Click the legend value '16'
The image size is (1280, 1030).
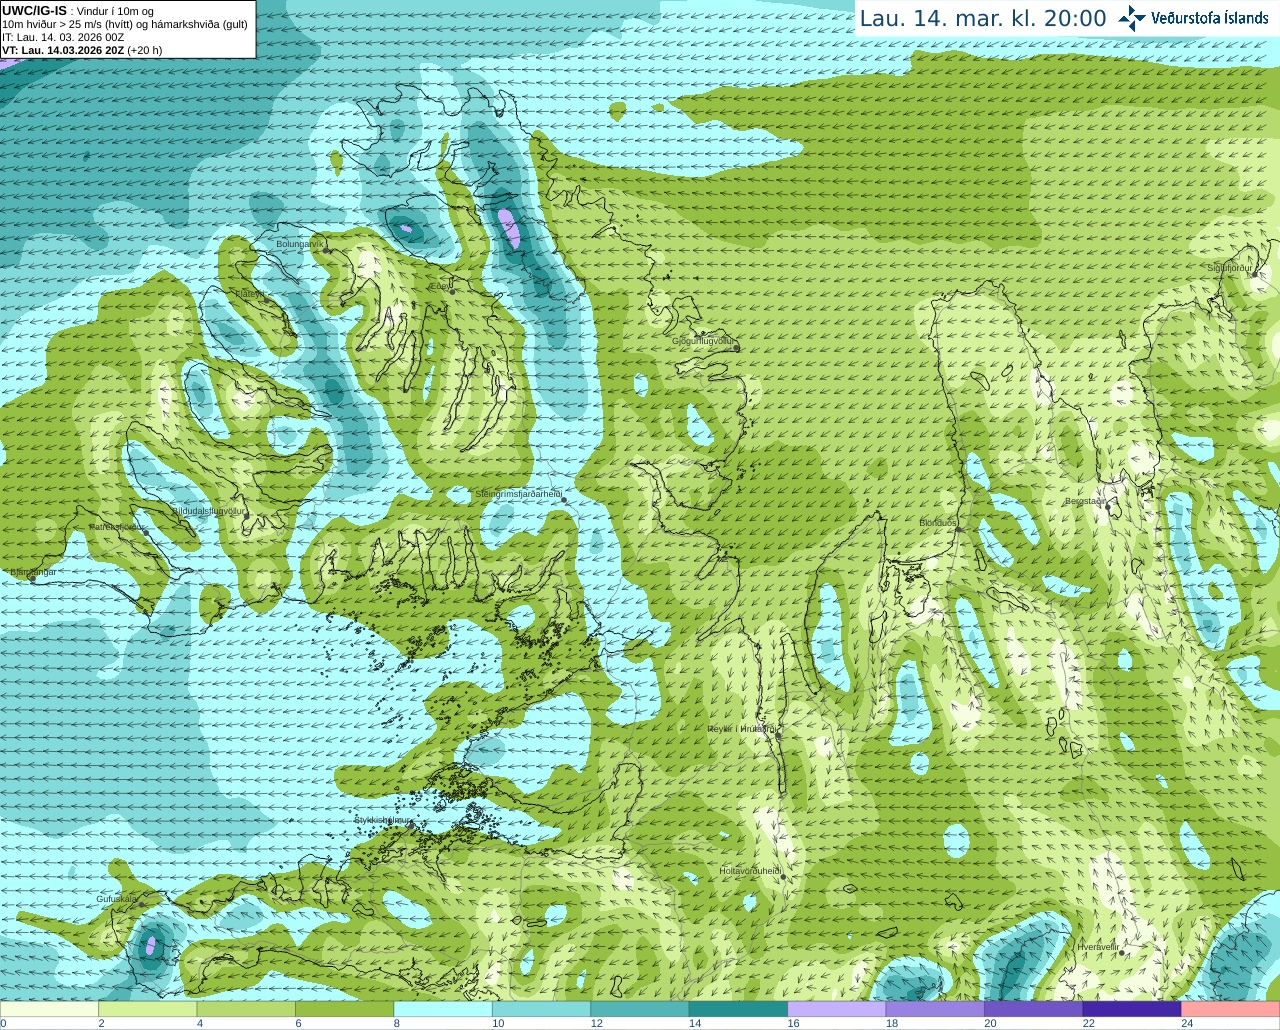(793, 1023)
